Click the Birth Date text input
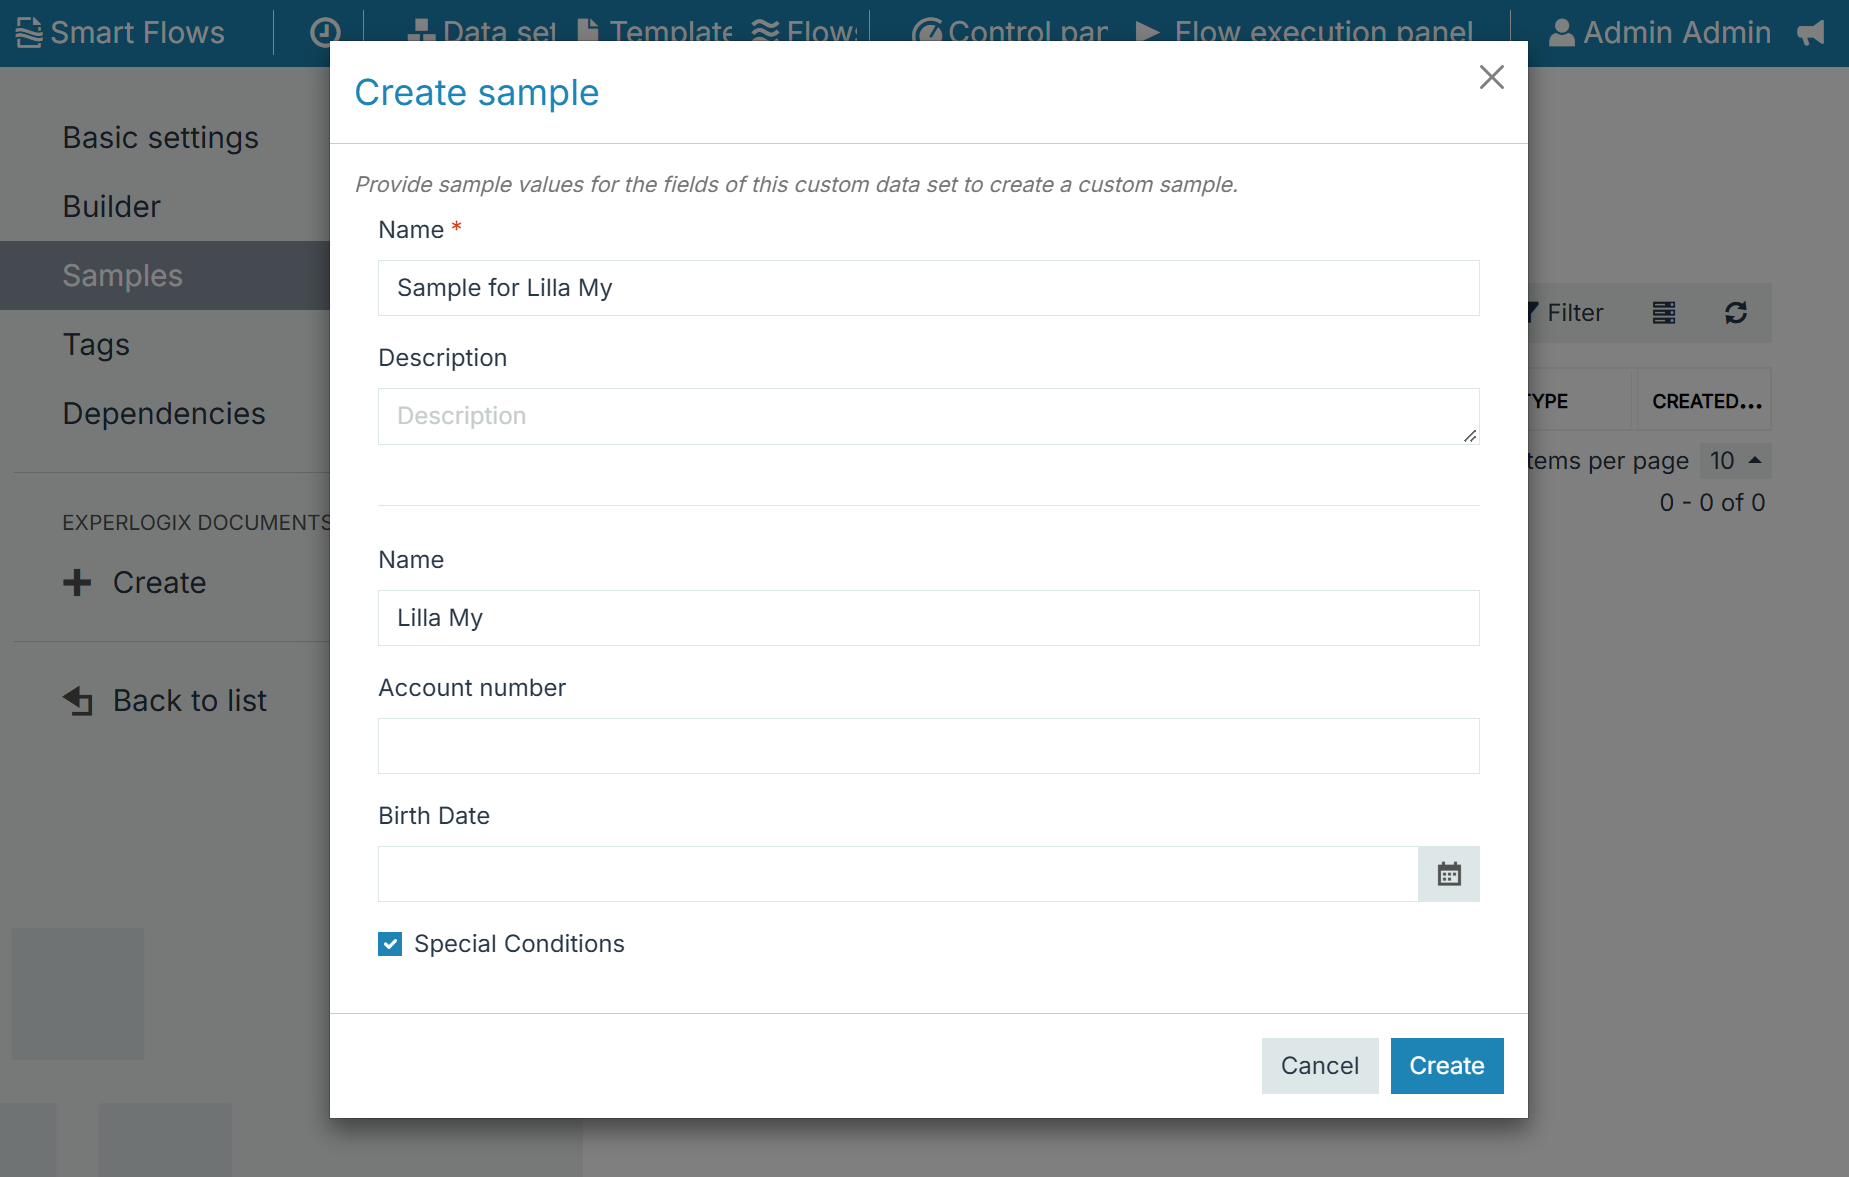 point(897,874)
